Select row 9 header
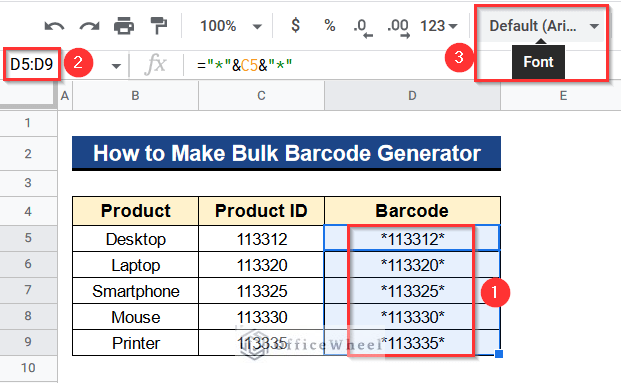 [28, 342]
